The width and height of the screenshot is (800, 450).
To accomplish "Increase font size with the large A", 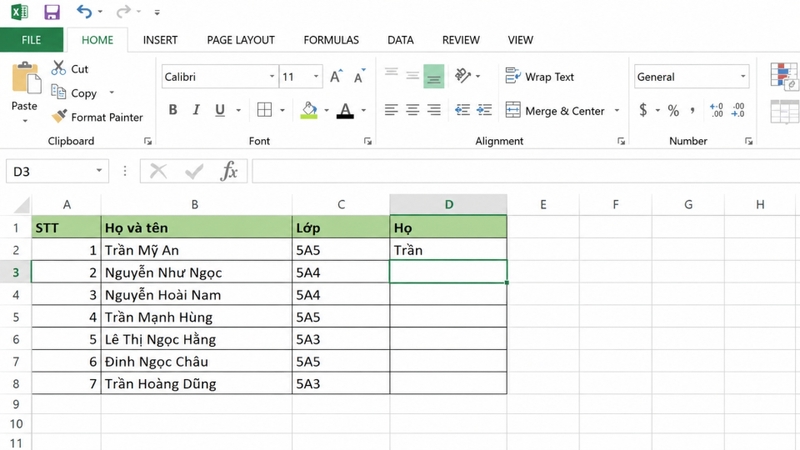I will click(336, 76).
